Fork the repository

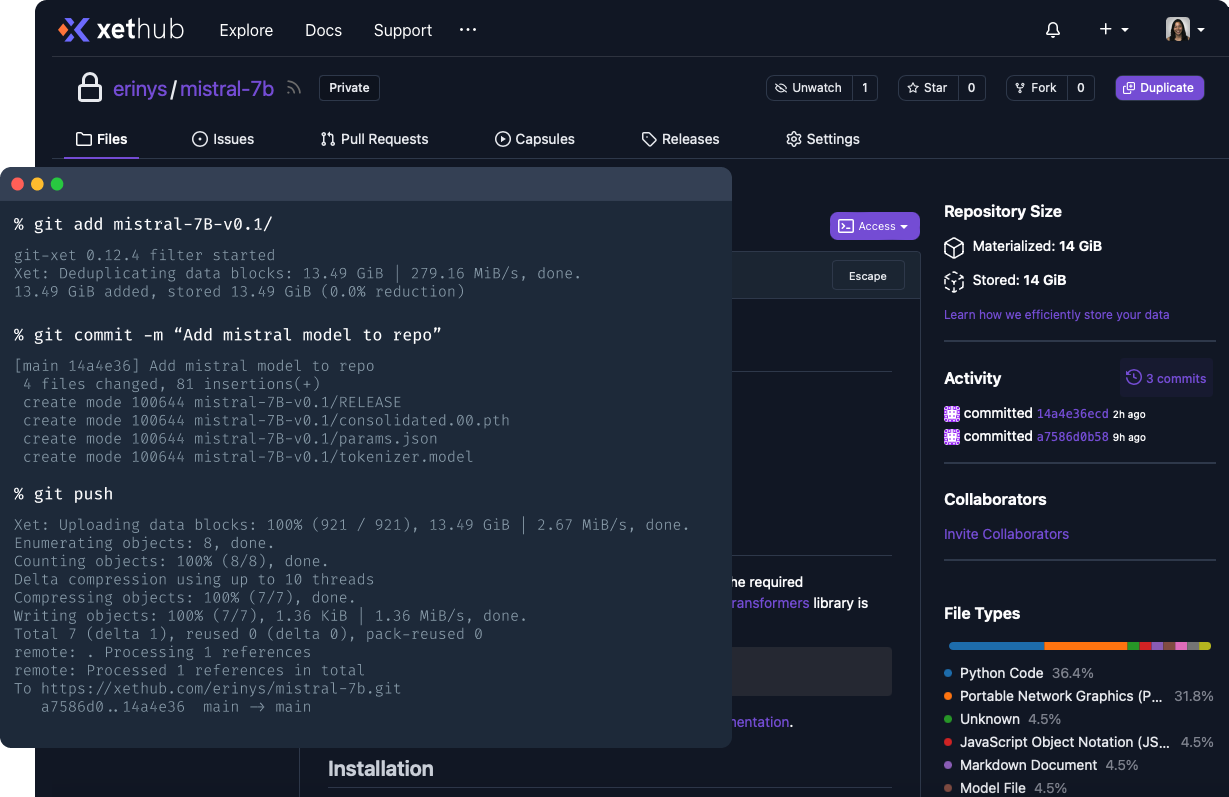(x=1037, y=88)
